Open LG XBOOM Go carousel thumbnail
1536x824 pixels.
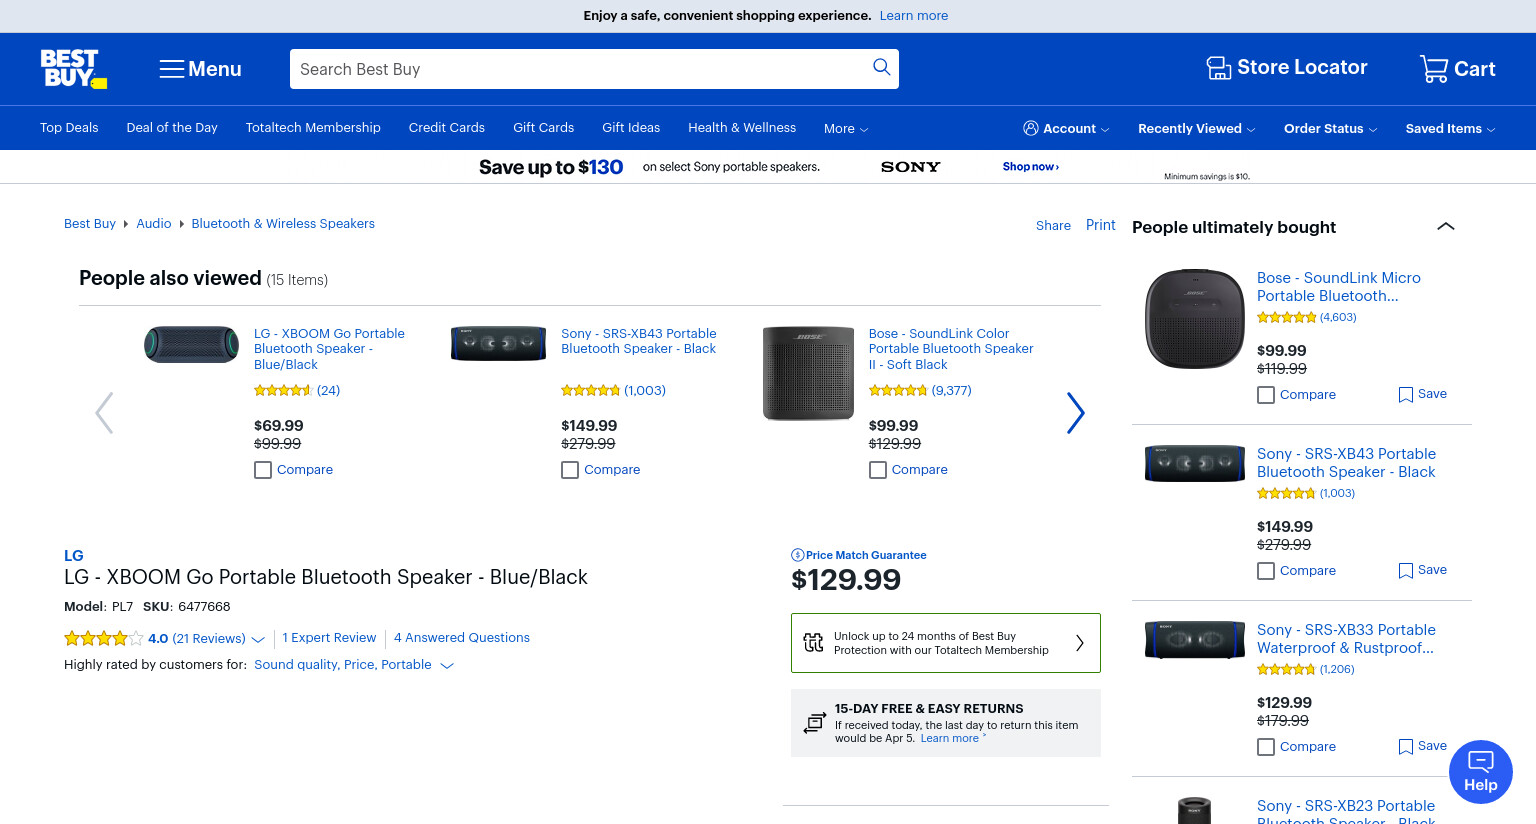click(x=192, y=344)
